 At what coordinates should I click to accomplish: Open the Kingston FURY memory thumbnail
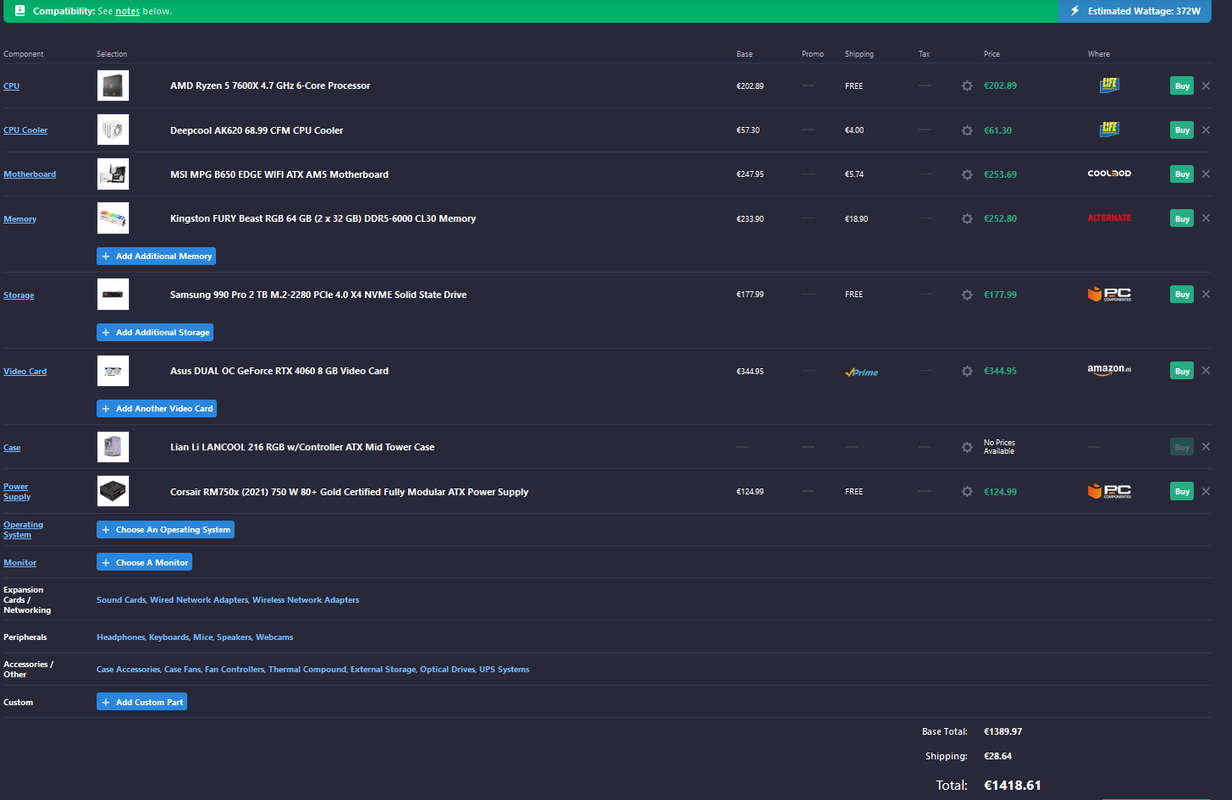tap(113, 218)
